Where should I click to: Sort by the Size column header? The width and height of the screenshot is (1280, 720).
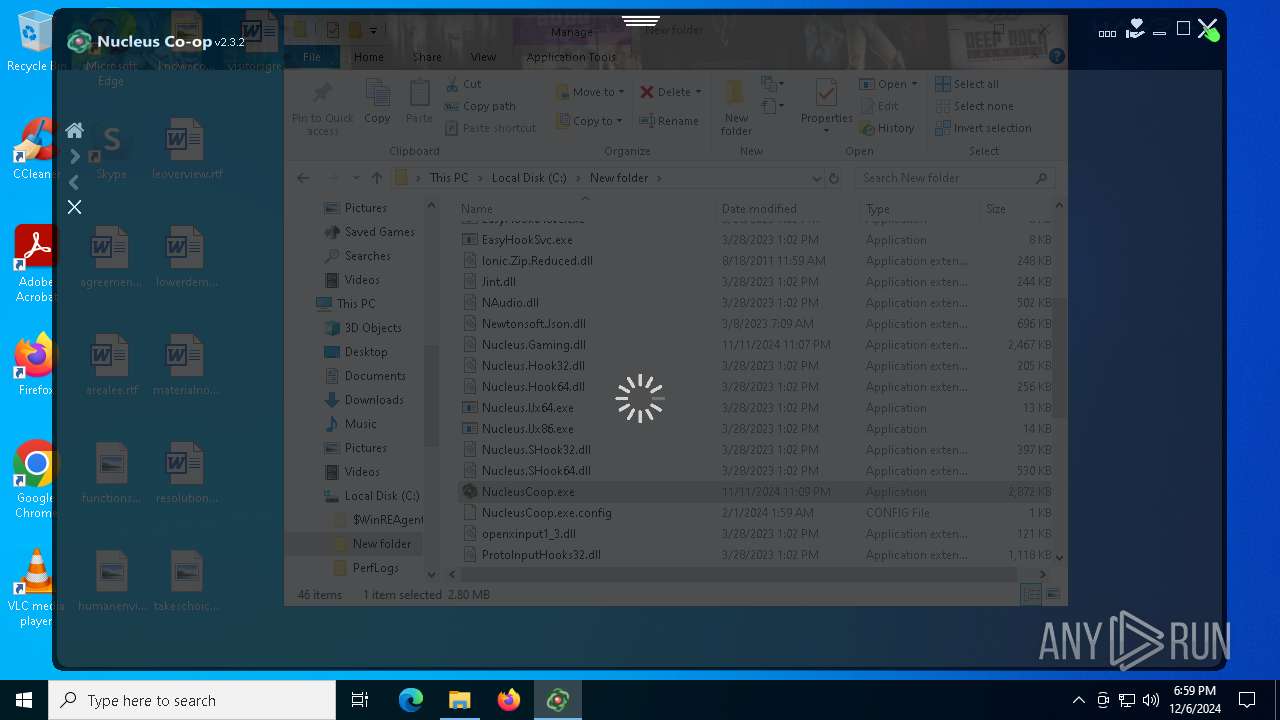[x=1016, y=209]
